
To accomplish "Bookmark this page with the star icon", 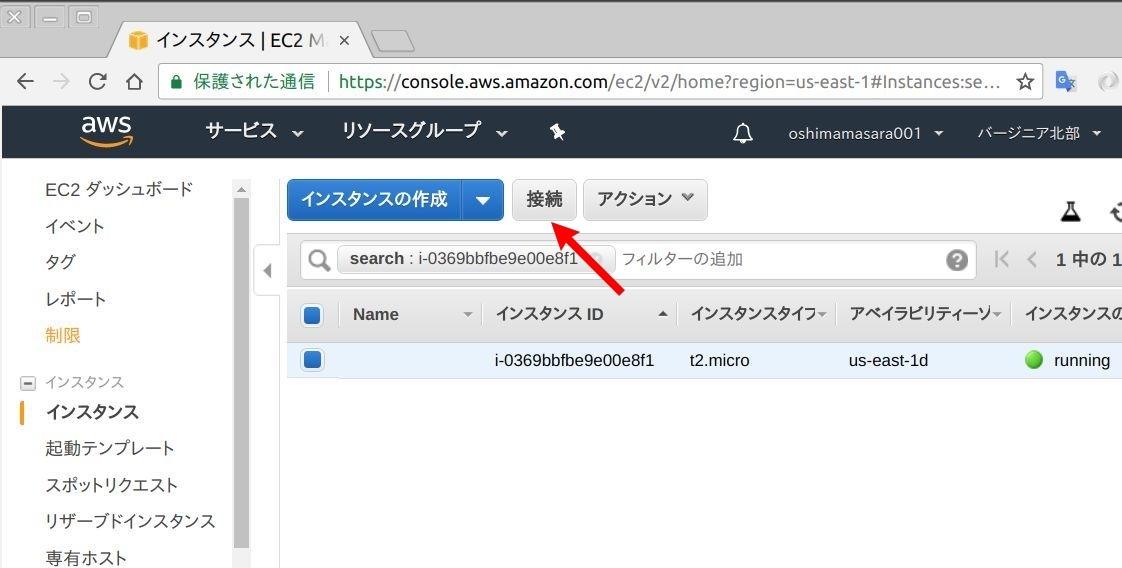I will click(x=1025, y=82).
